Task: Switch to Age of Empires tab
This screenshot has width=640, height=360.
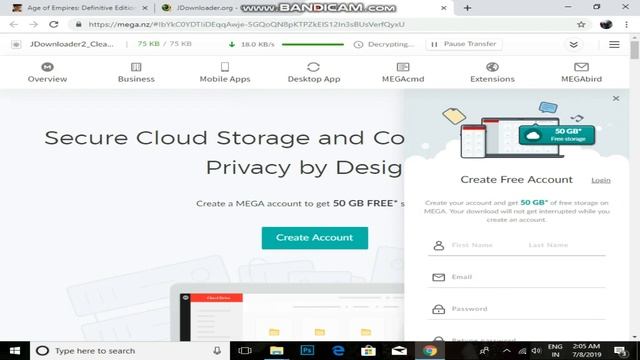Action: tap(80, 8)
